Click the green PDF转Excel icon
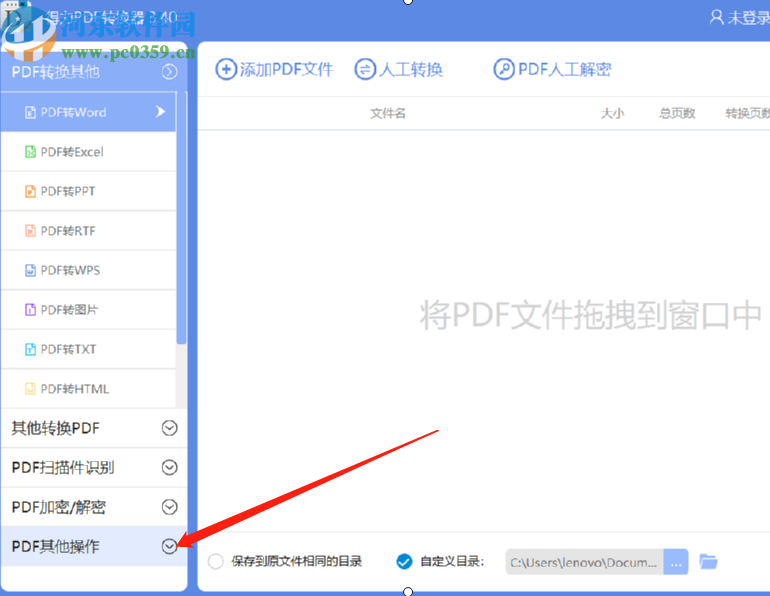770x596 pixels. pyautogui.click(x=30, y=152)
